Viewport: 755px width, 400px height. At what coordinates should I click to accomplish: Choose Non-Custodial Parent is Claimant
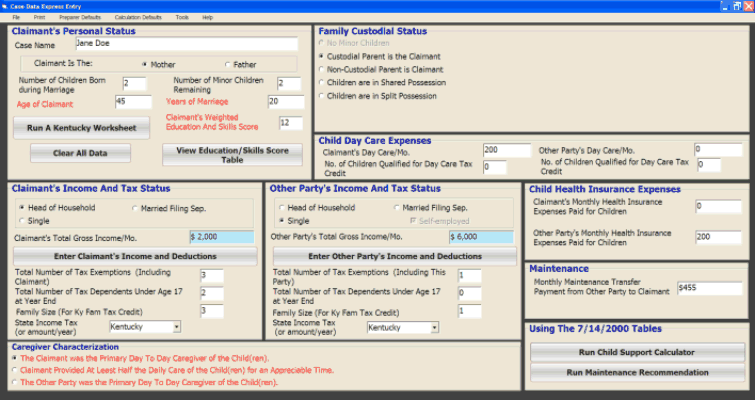coord(322,70)
